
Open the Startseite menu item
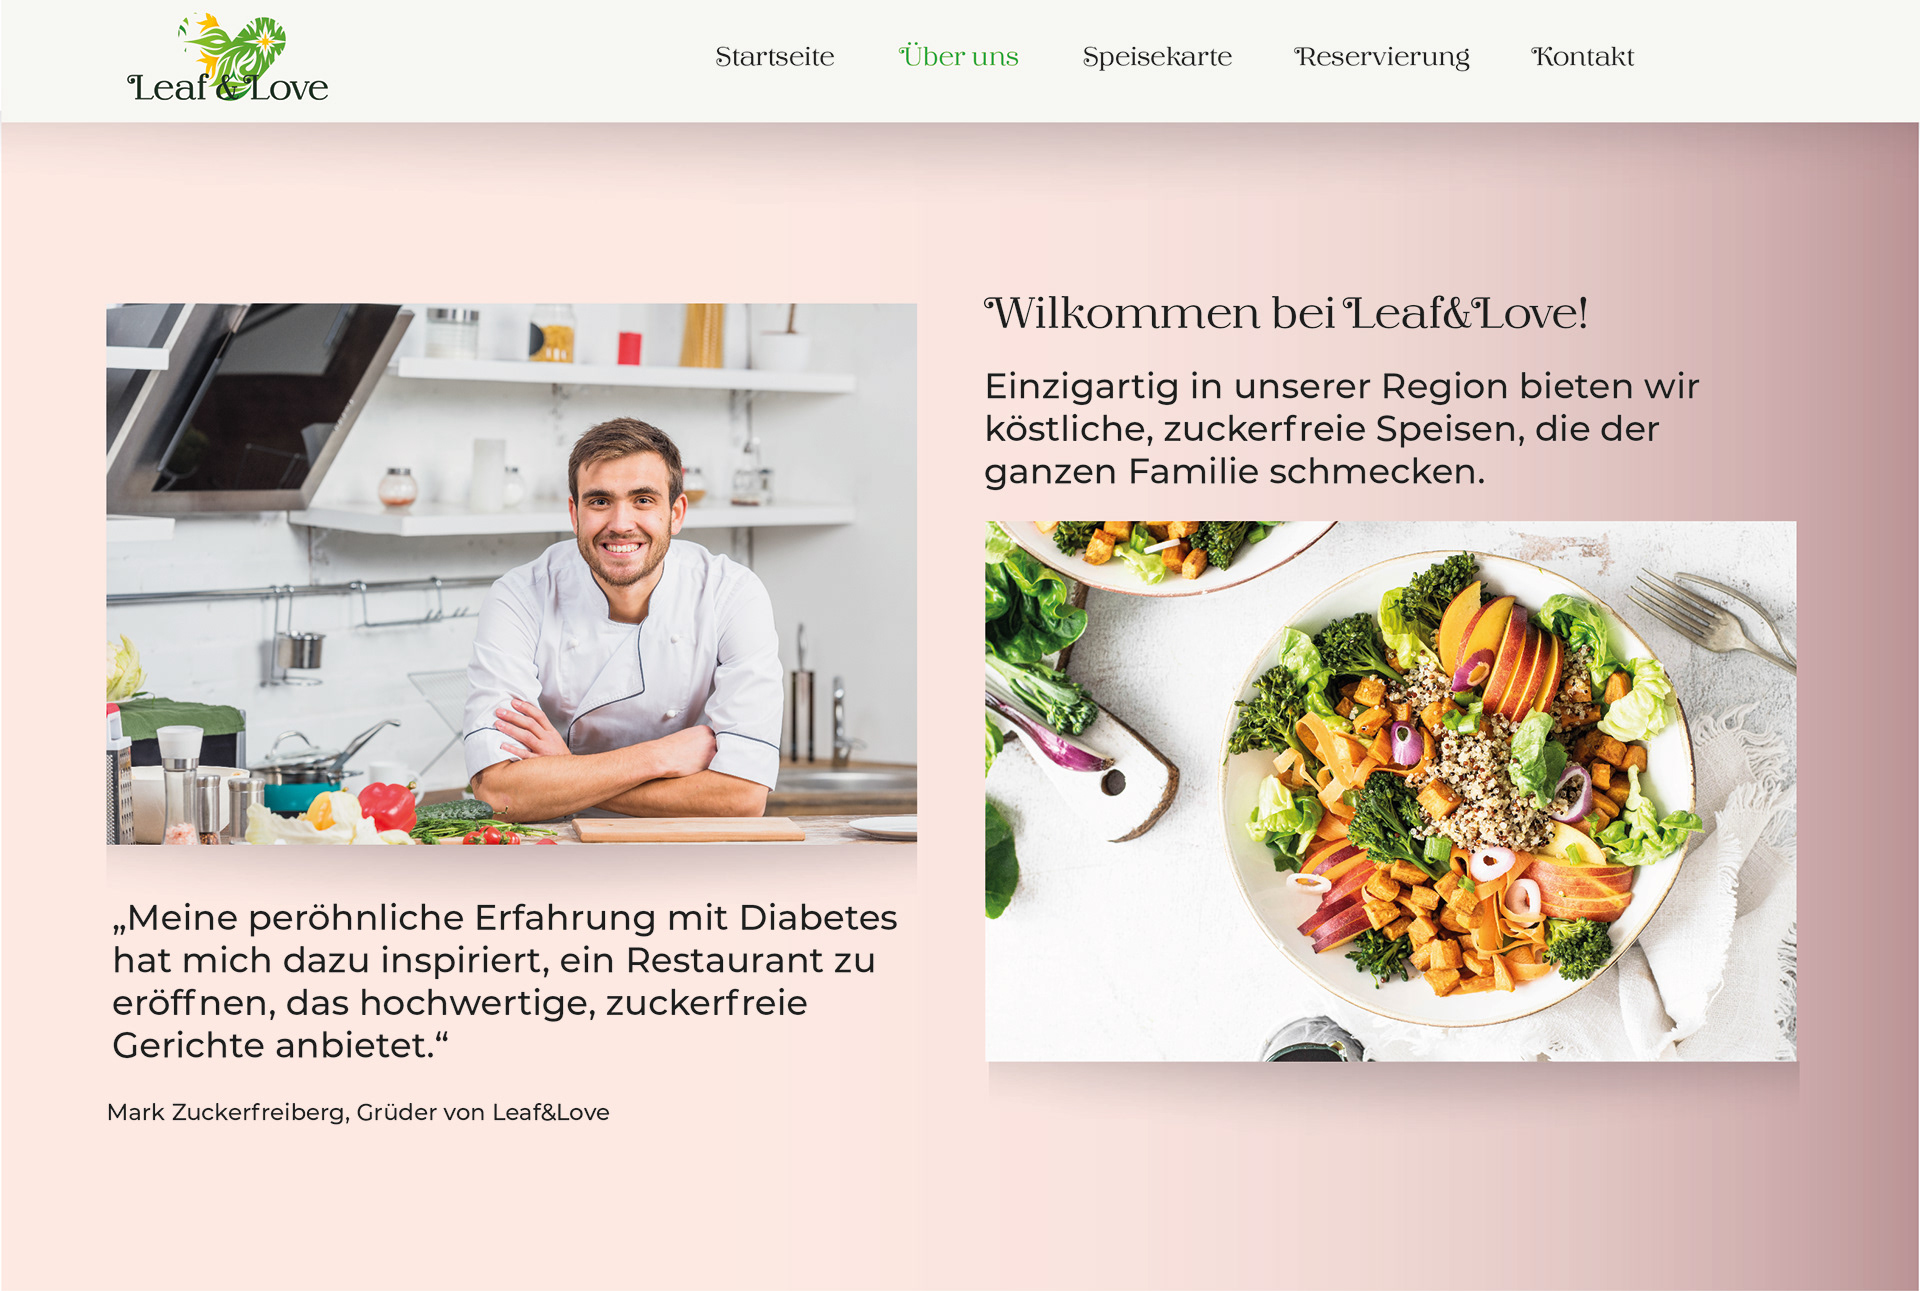[775, 57]
